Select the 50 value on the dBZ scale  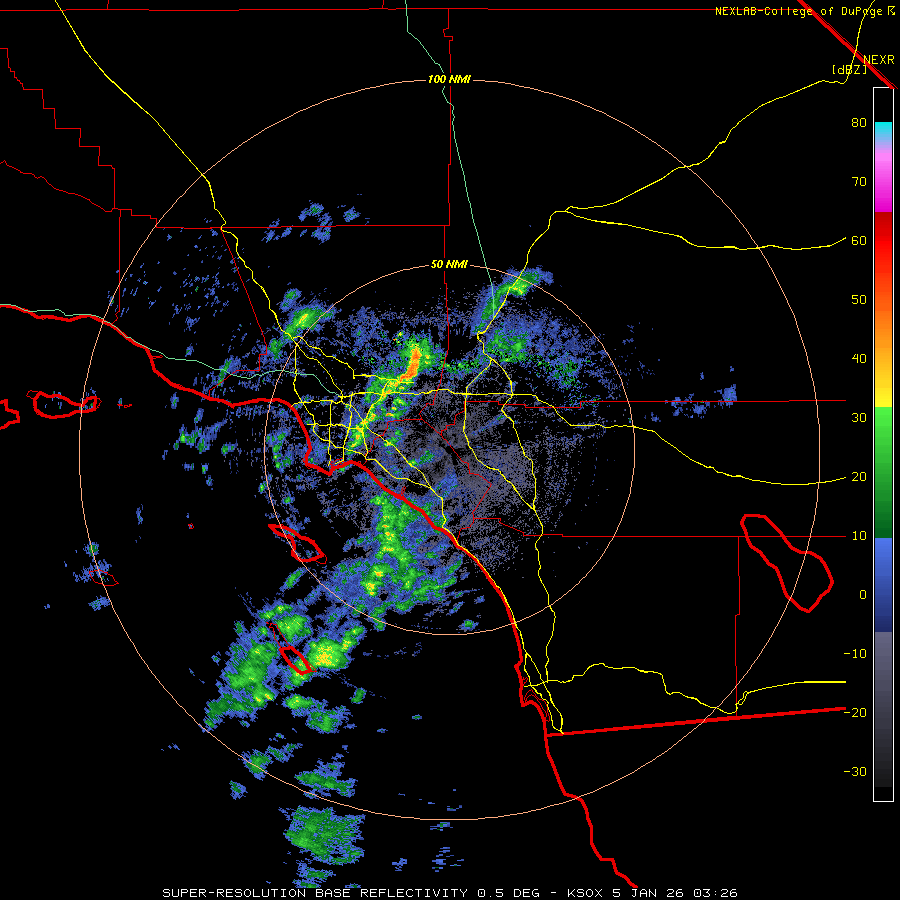pos(859,300)
